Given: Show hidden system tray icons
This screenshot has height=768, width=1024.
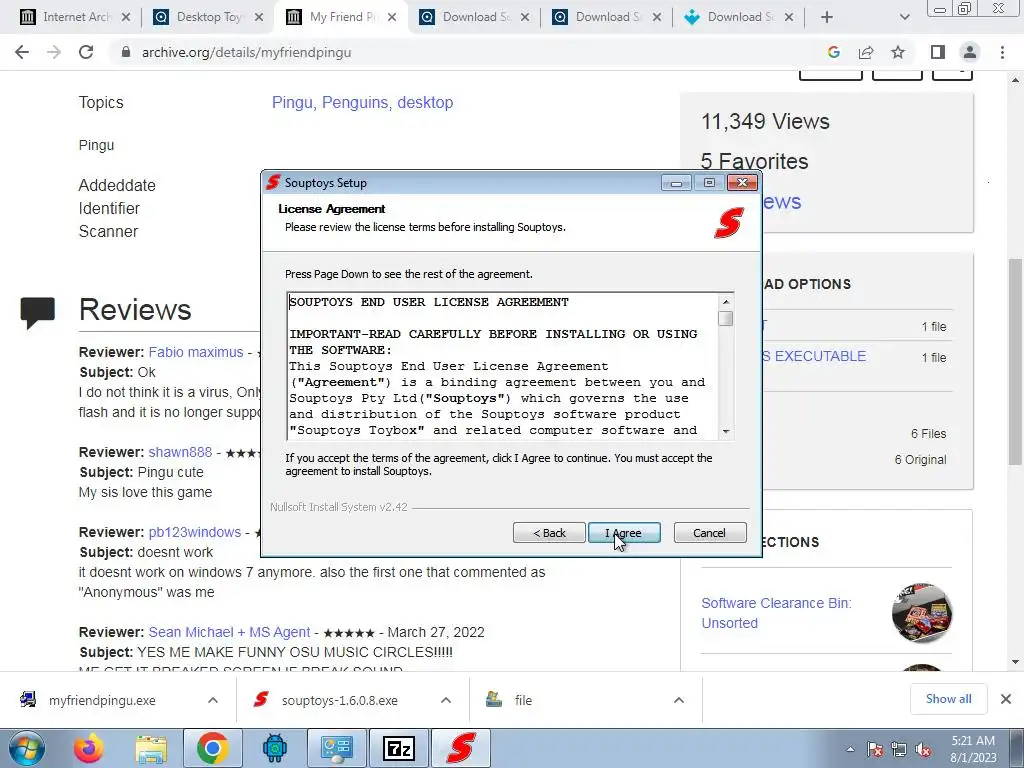Looking at the screenshot, I should pos(850,749).
